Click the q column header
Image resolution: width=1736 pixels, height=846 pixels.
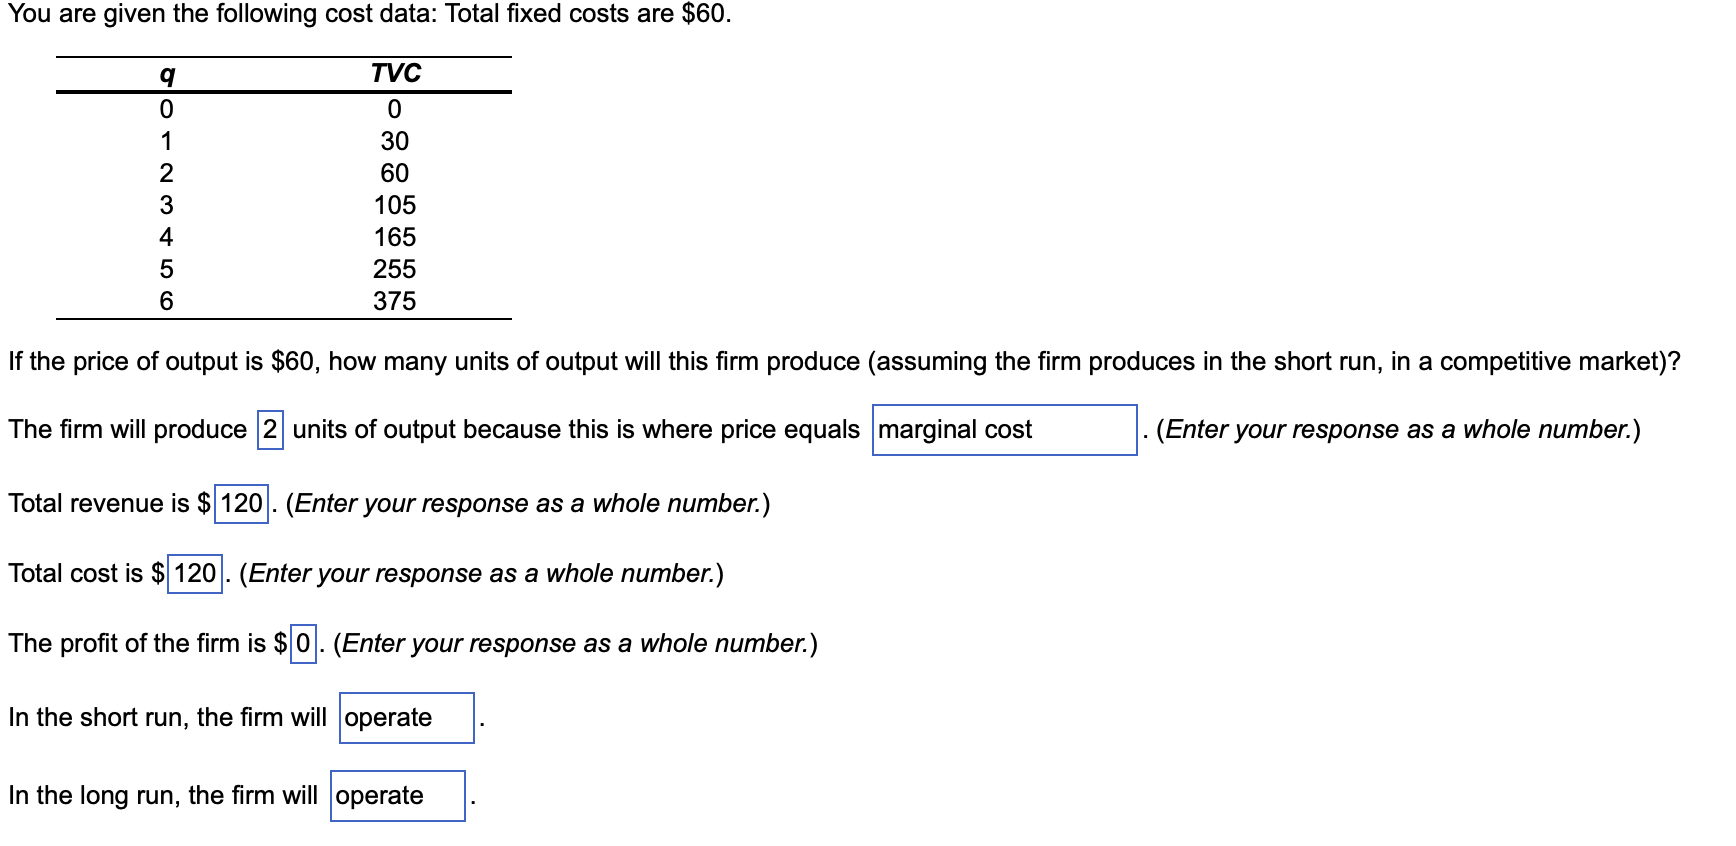click(x=167, y=74)
